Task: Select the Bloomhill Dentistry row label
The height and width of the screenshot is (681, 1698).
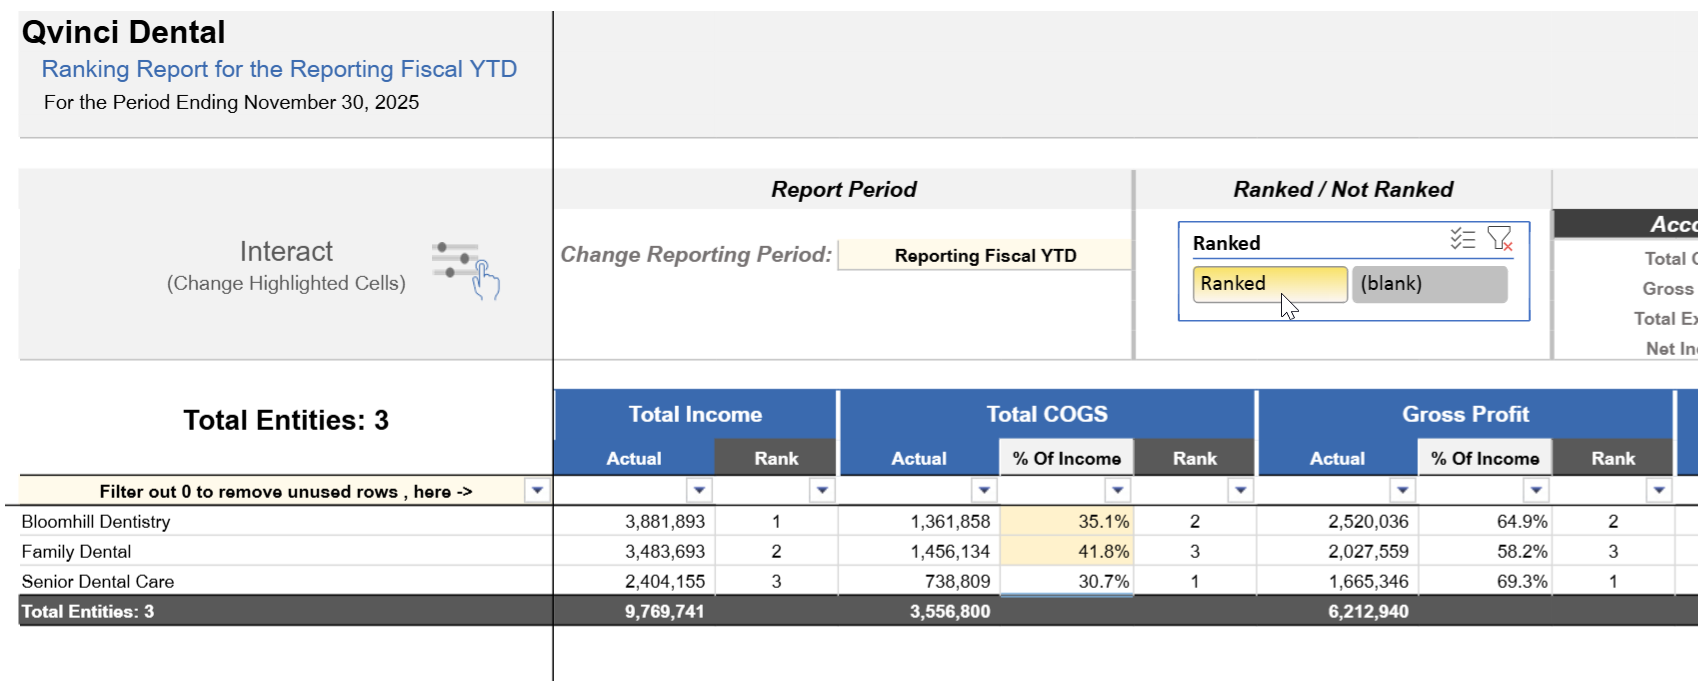Action: (x=96, y=522)
